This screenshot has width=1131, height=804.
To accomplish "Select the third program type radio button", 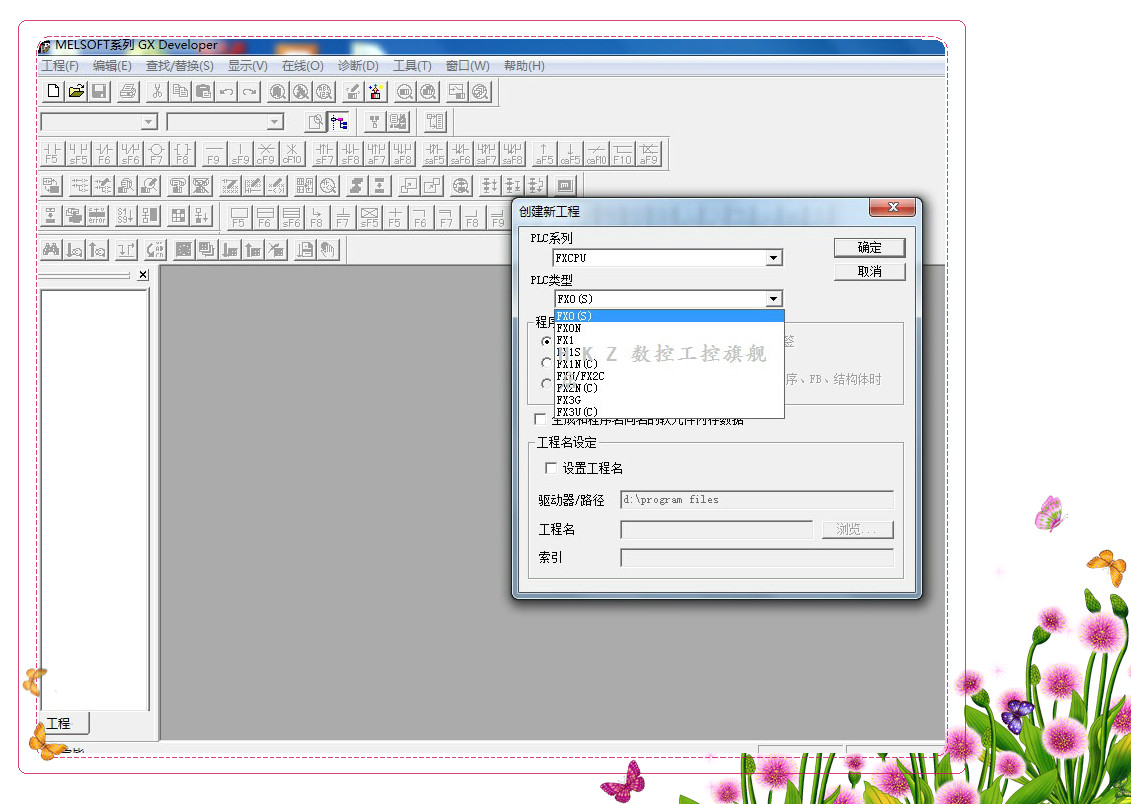I will [546, 384].
